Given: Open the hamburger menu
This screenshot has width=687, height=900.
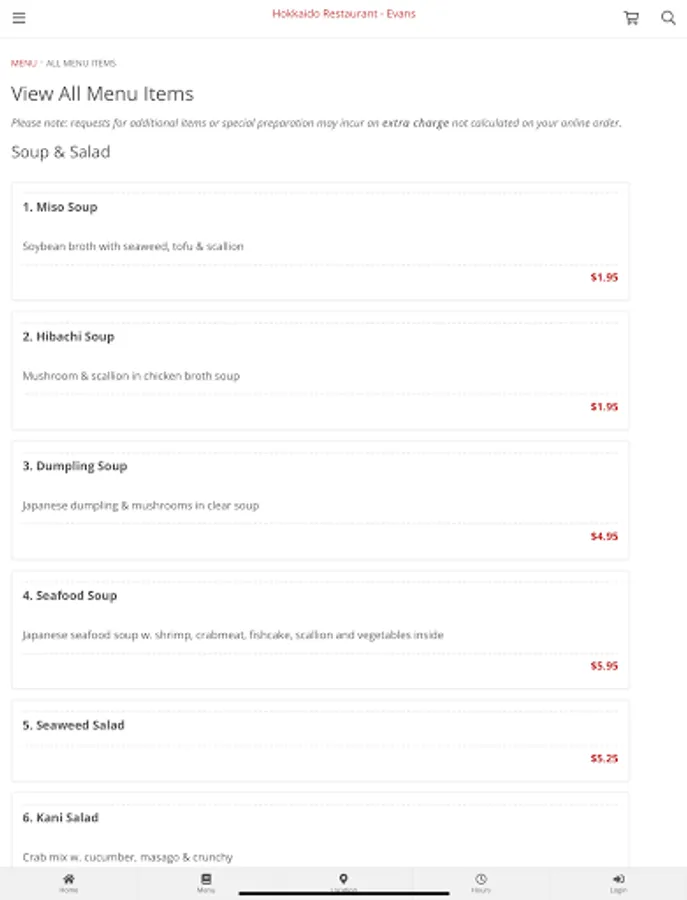Looking at the screenshot, I should [x=19, y=18].
